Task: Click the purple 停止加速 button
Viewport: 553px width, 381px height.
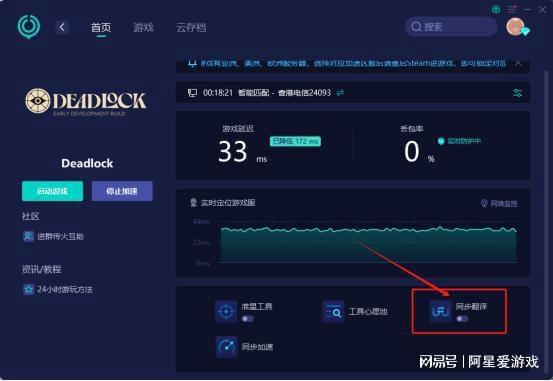Action: [x=122, y=191]
